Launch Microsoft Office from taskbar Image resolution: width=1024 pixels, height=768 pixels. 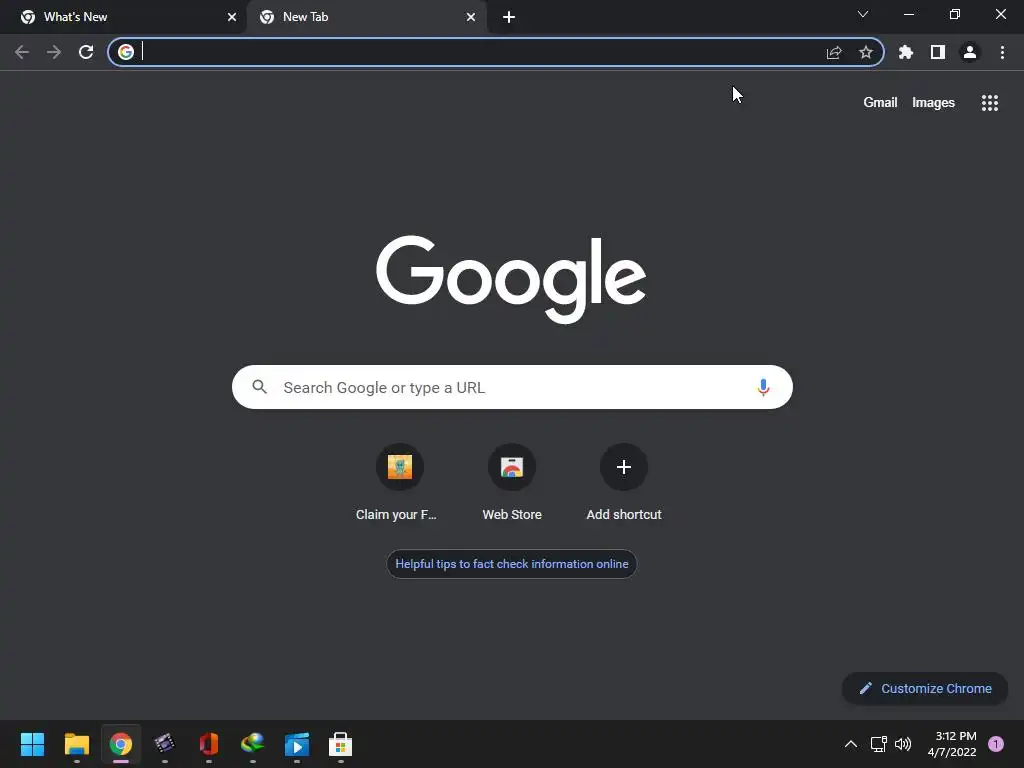(209, 744)
